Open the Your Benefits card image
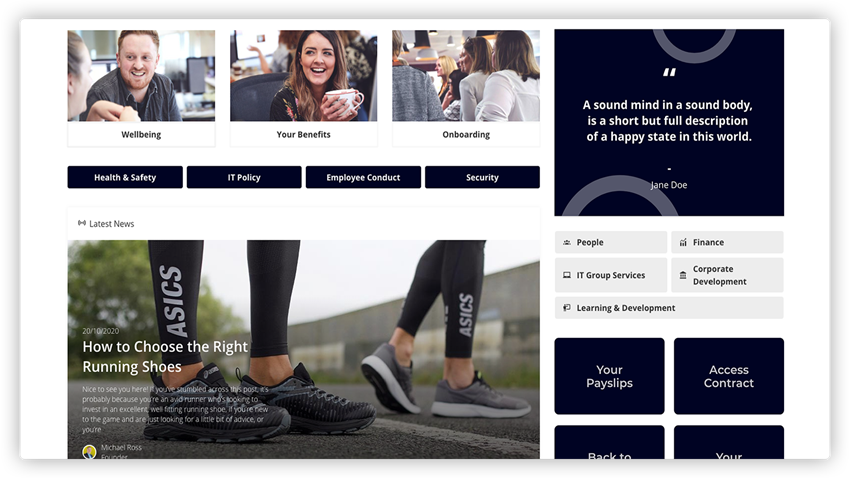The width and height of the screenshot is (850, 478). coord(303,76)
